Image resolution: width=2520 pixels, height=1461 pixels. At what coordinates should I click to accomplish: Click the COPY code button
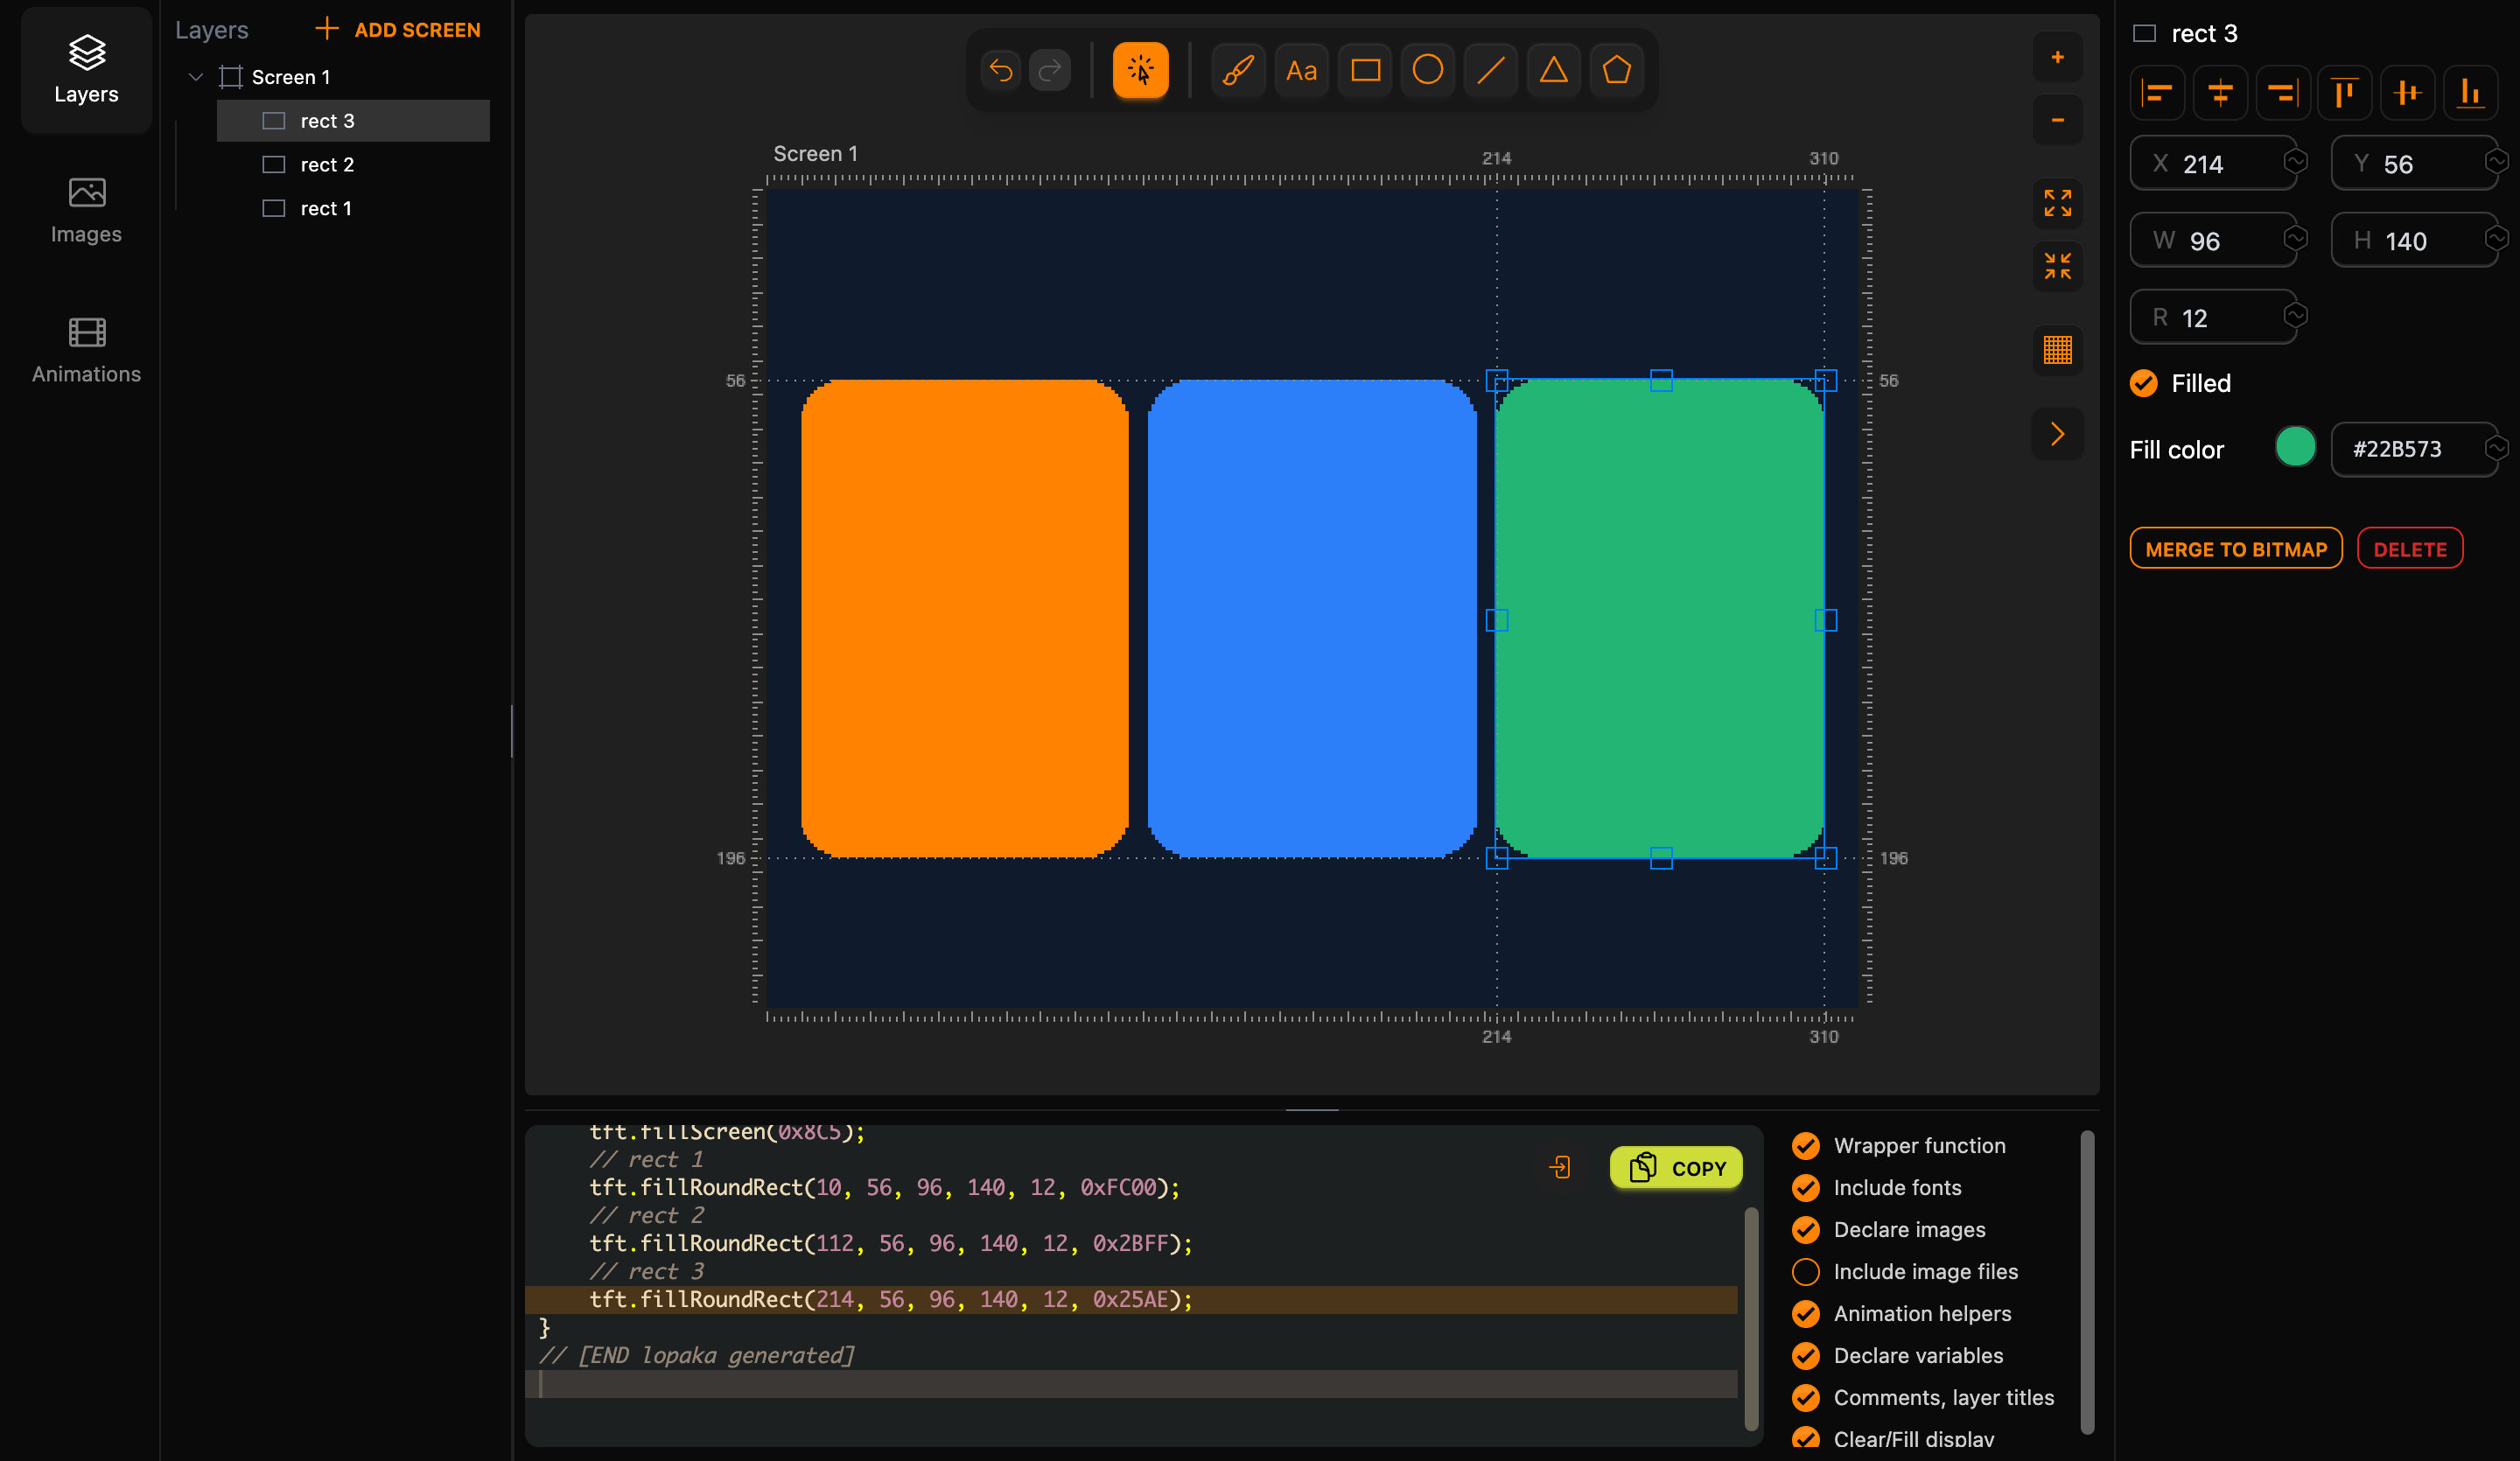(x=1676, y=1167)
